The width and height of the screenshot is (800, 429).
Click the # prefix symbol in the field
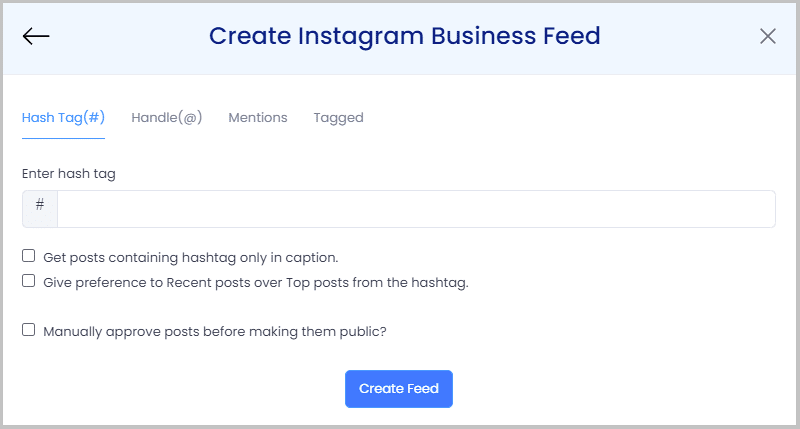point(40,205)
